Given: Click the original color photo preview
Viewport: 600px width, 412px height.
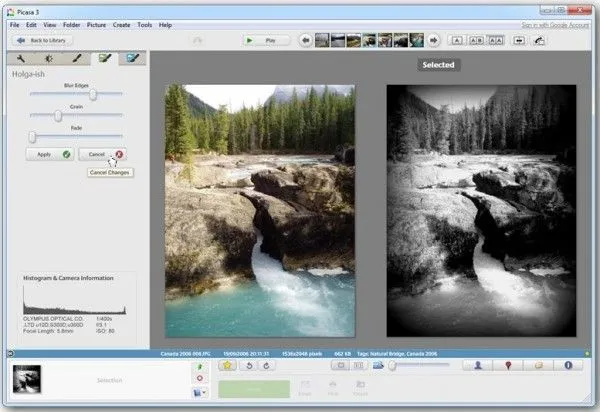Looking at the screenshot, I should tap(260, 211).
